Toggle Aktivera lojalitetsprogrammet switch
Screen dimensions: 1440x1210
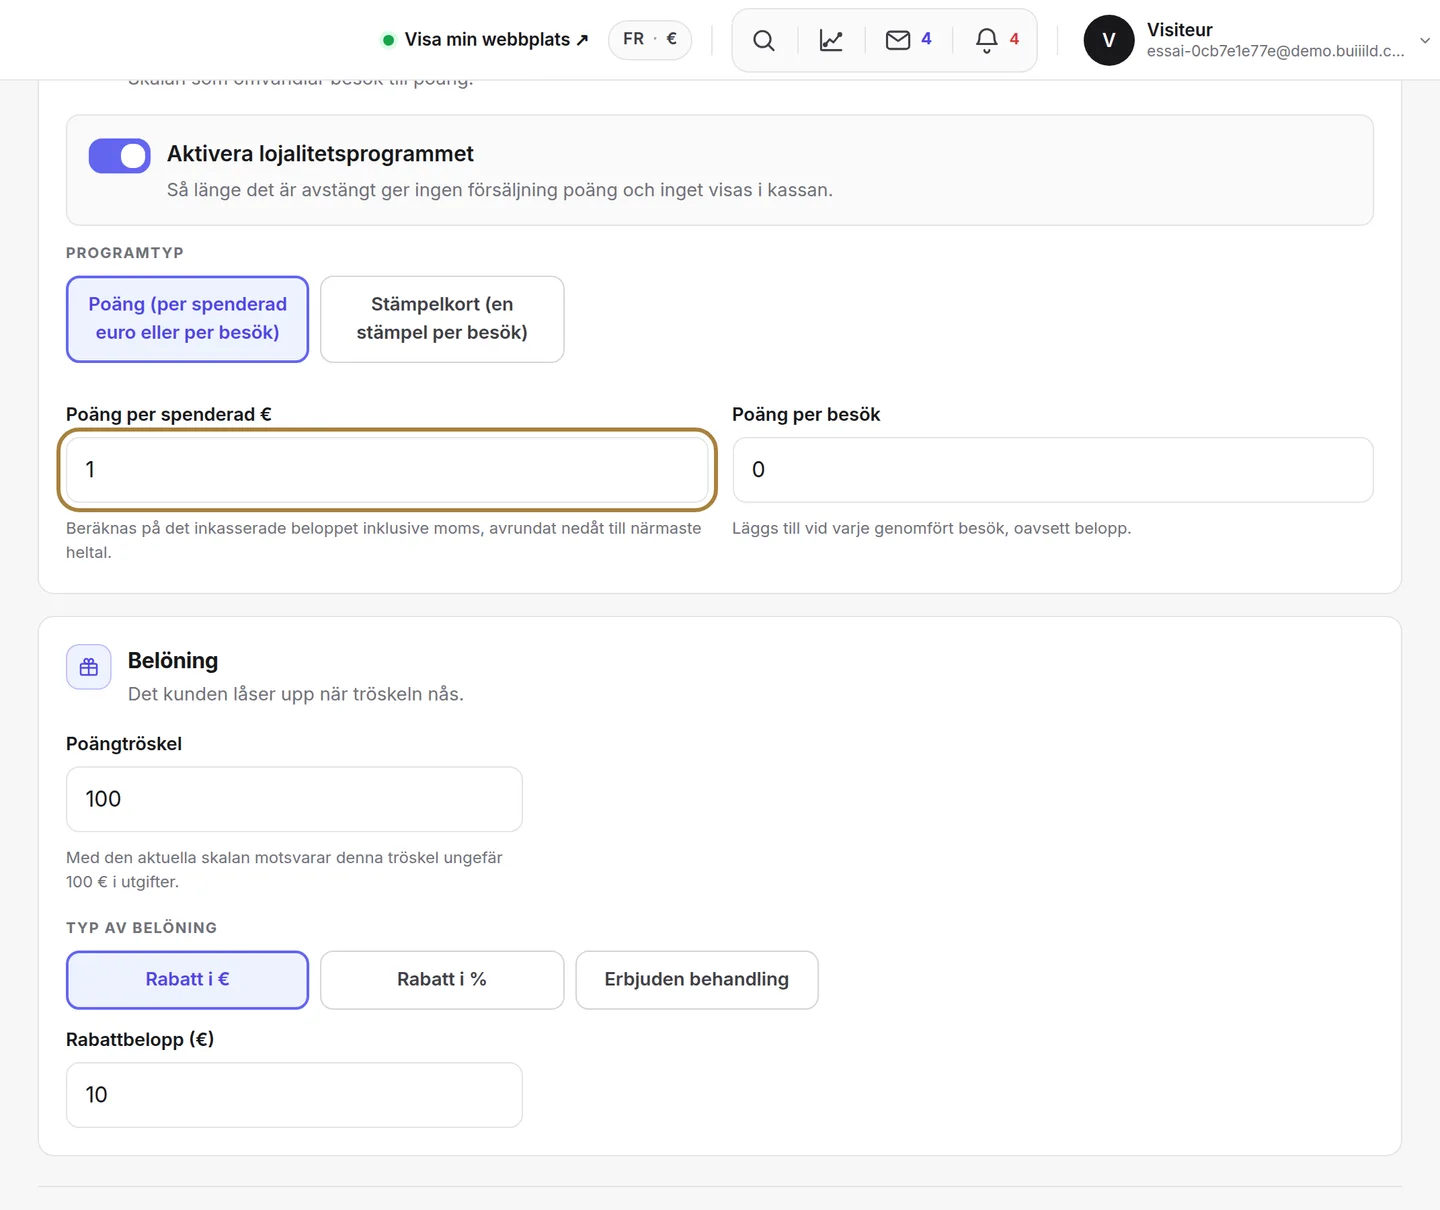click(x=119, y=156)
